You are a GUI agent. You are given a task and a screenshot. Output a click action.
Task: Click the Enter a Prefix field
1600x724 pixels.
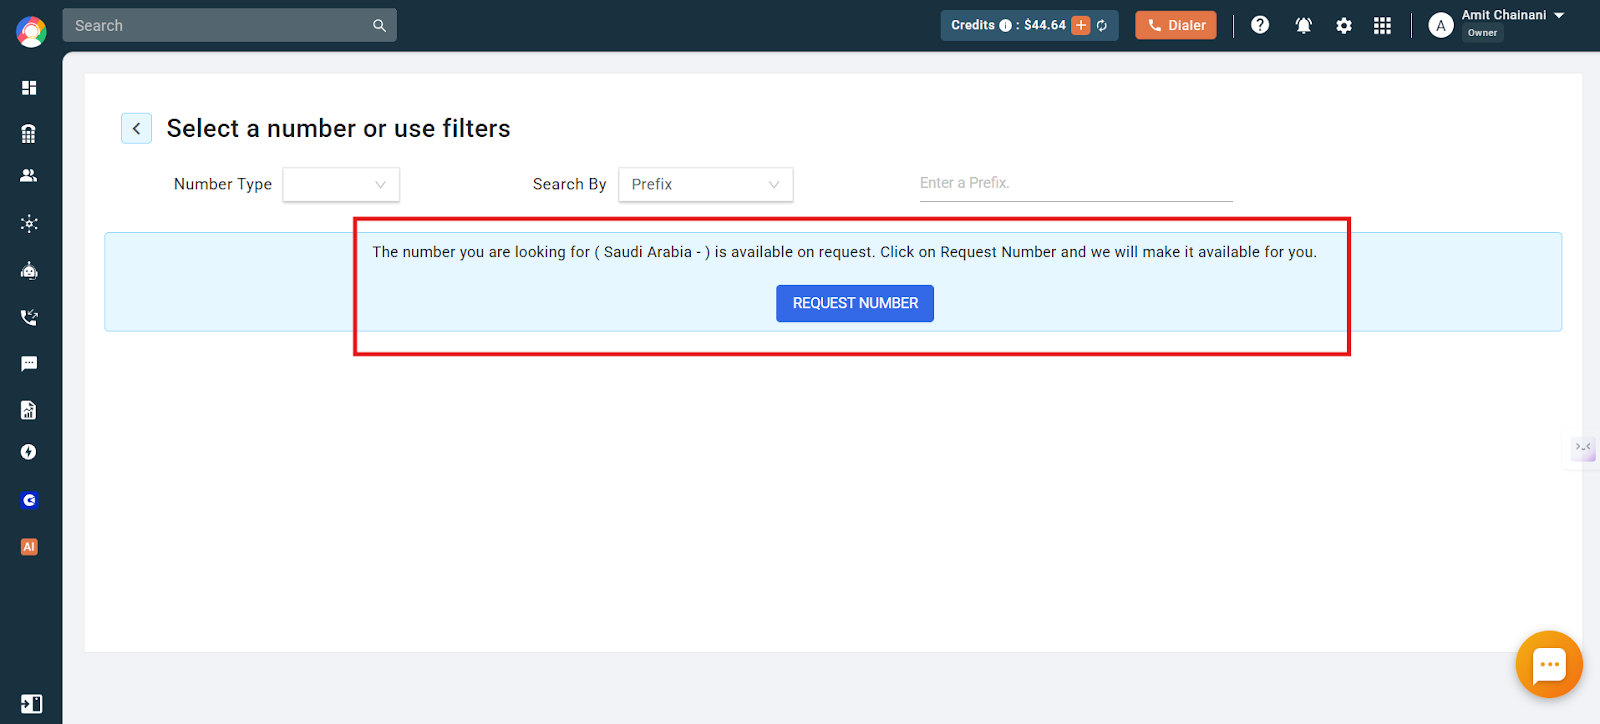1076,184
